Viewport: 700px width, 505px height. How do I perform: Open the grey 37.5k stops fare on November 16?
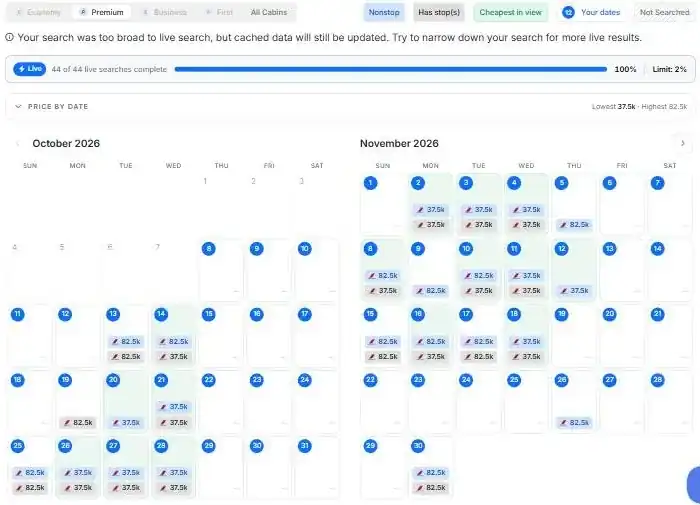(x=431, y=357)
